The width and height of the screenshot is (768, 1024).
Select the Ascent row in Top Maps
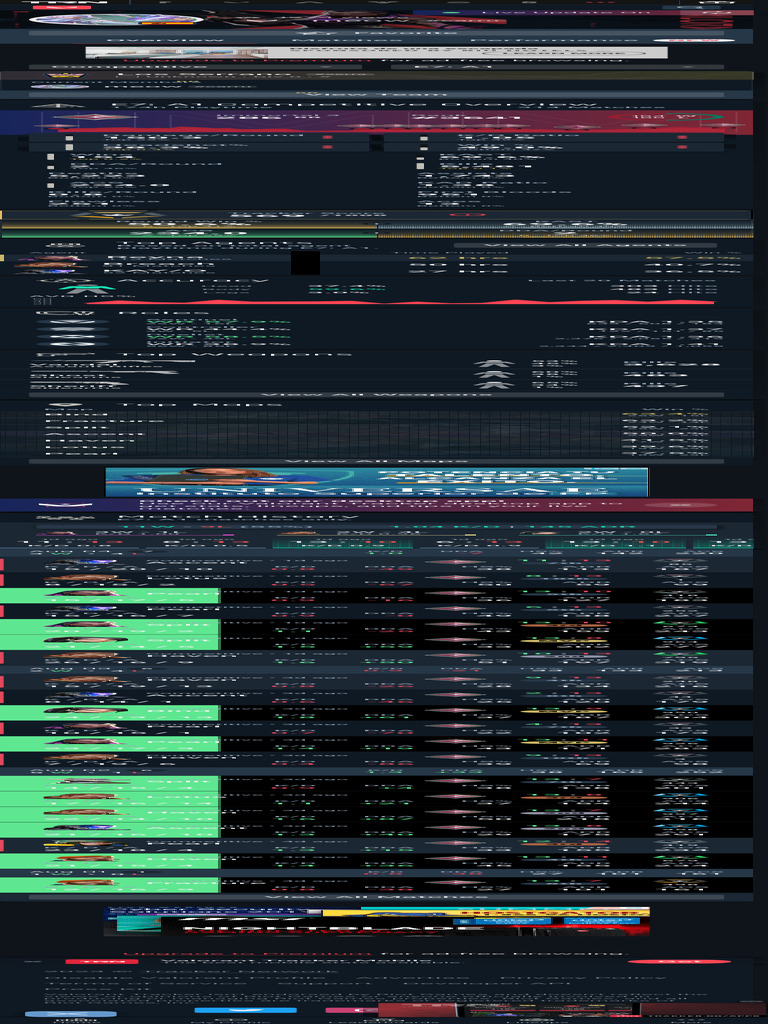coord(376,432)
